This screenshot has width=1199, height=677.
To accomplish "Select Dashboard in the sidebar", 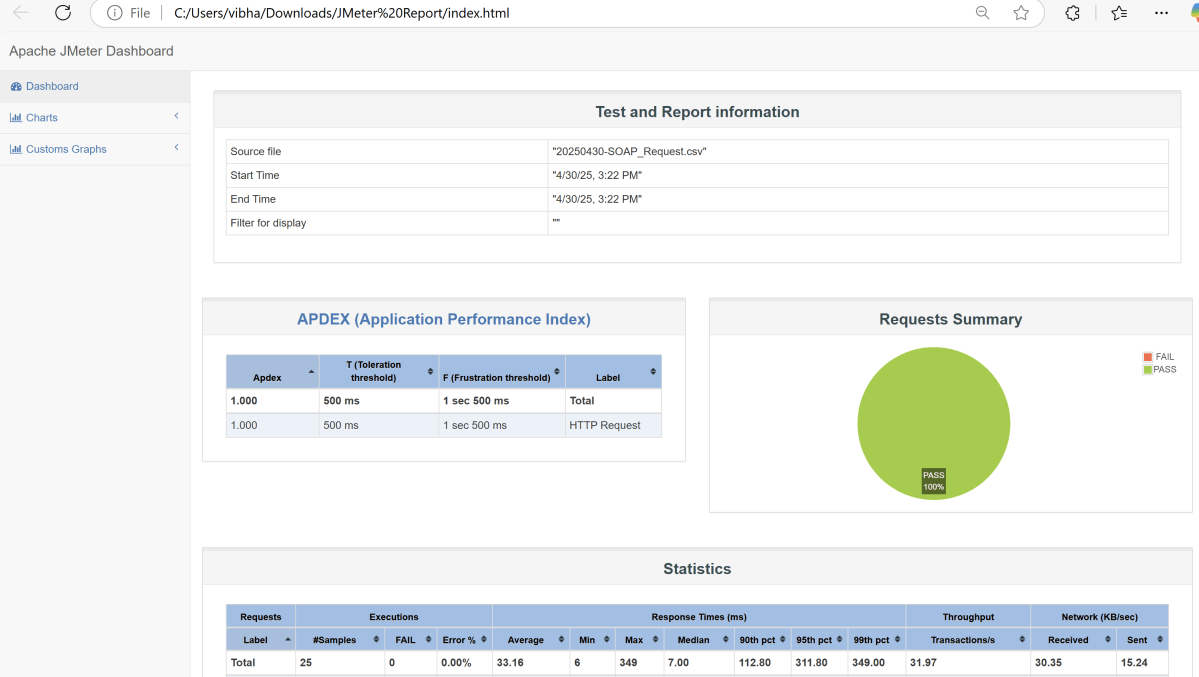I will 52,86.
